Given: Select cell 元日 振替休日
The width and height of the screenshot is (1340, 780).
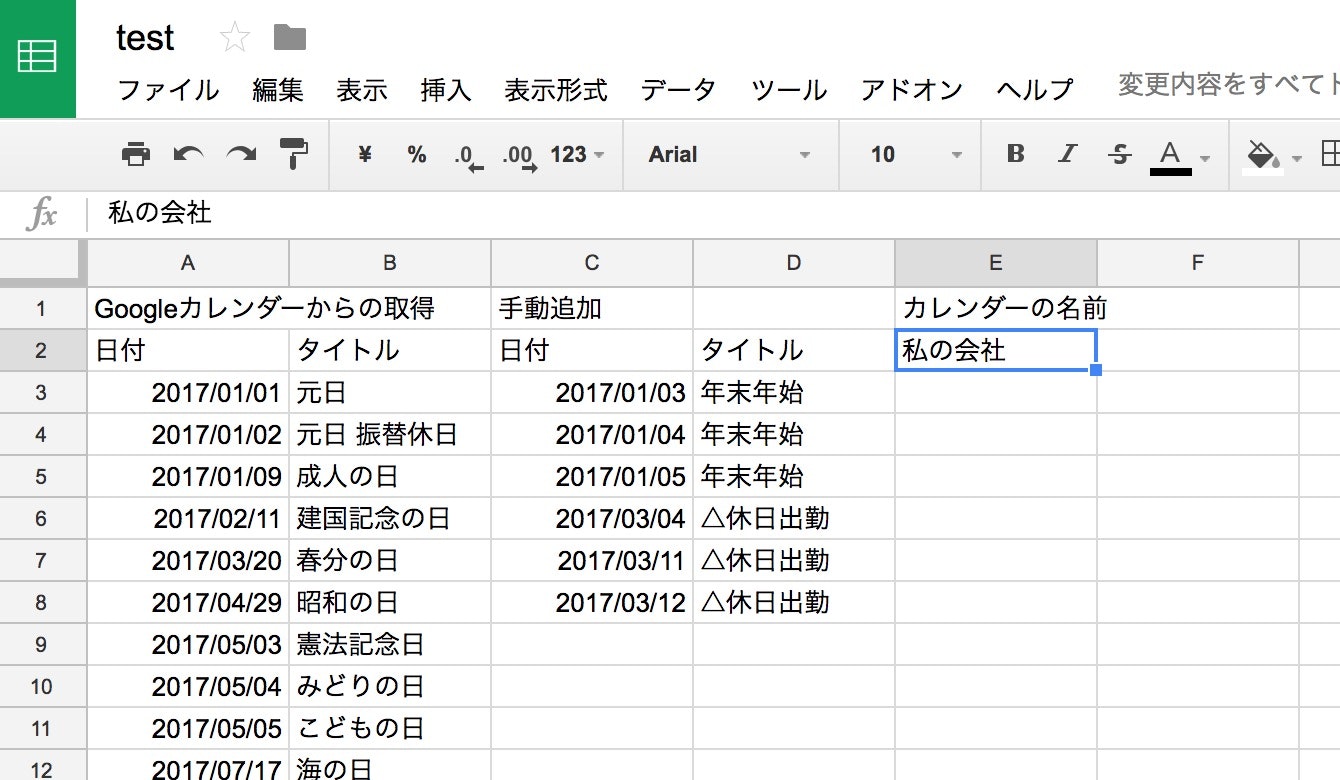Looking at the screenshot, I should pos(390,434).
